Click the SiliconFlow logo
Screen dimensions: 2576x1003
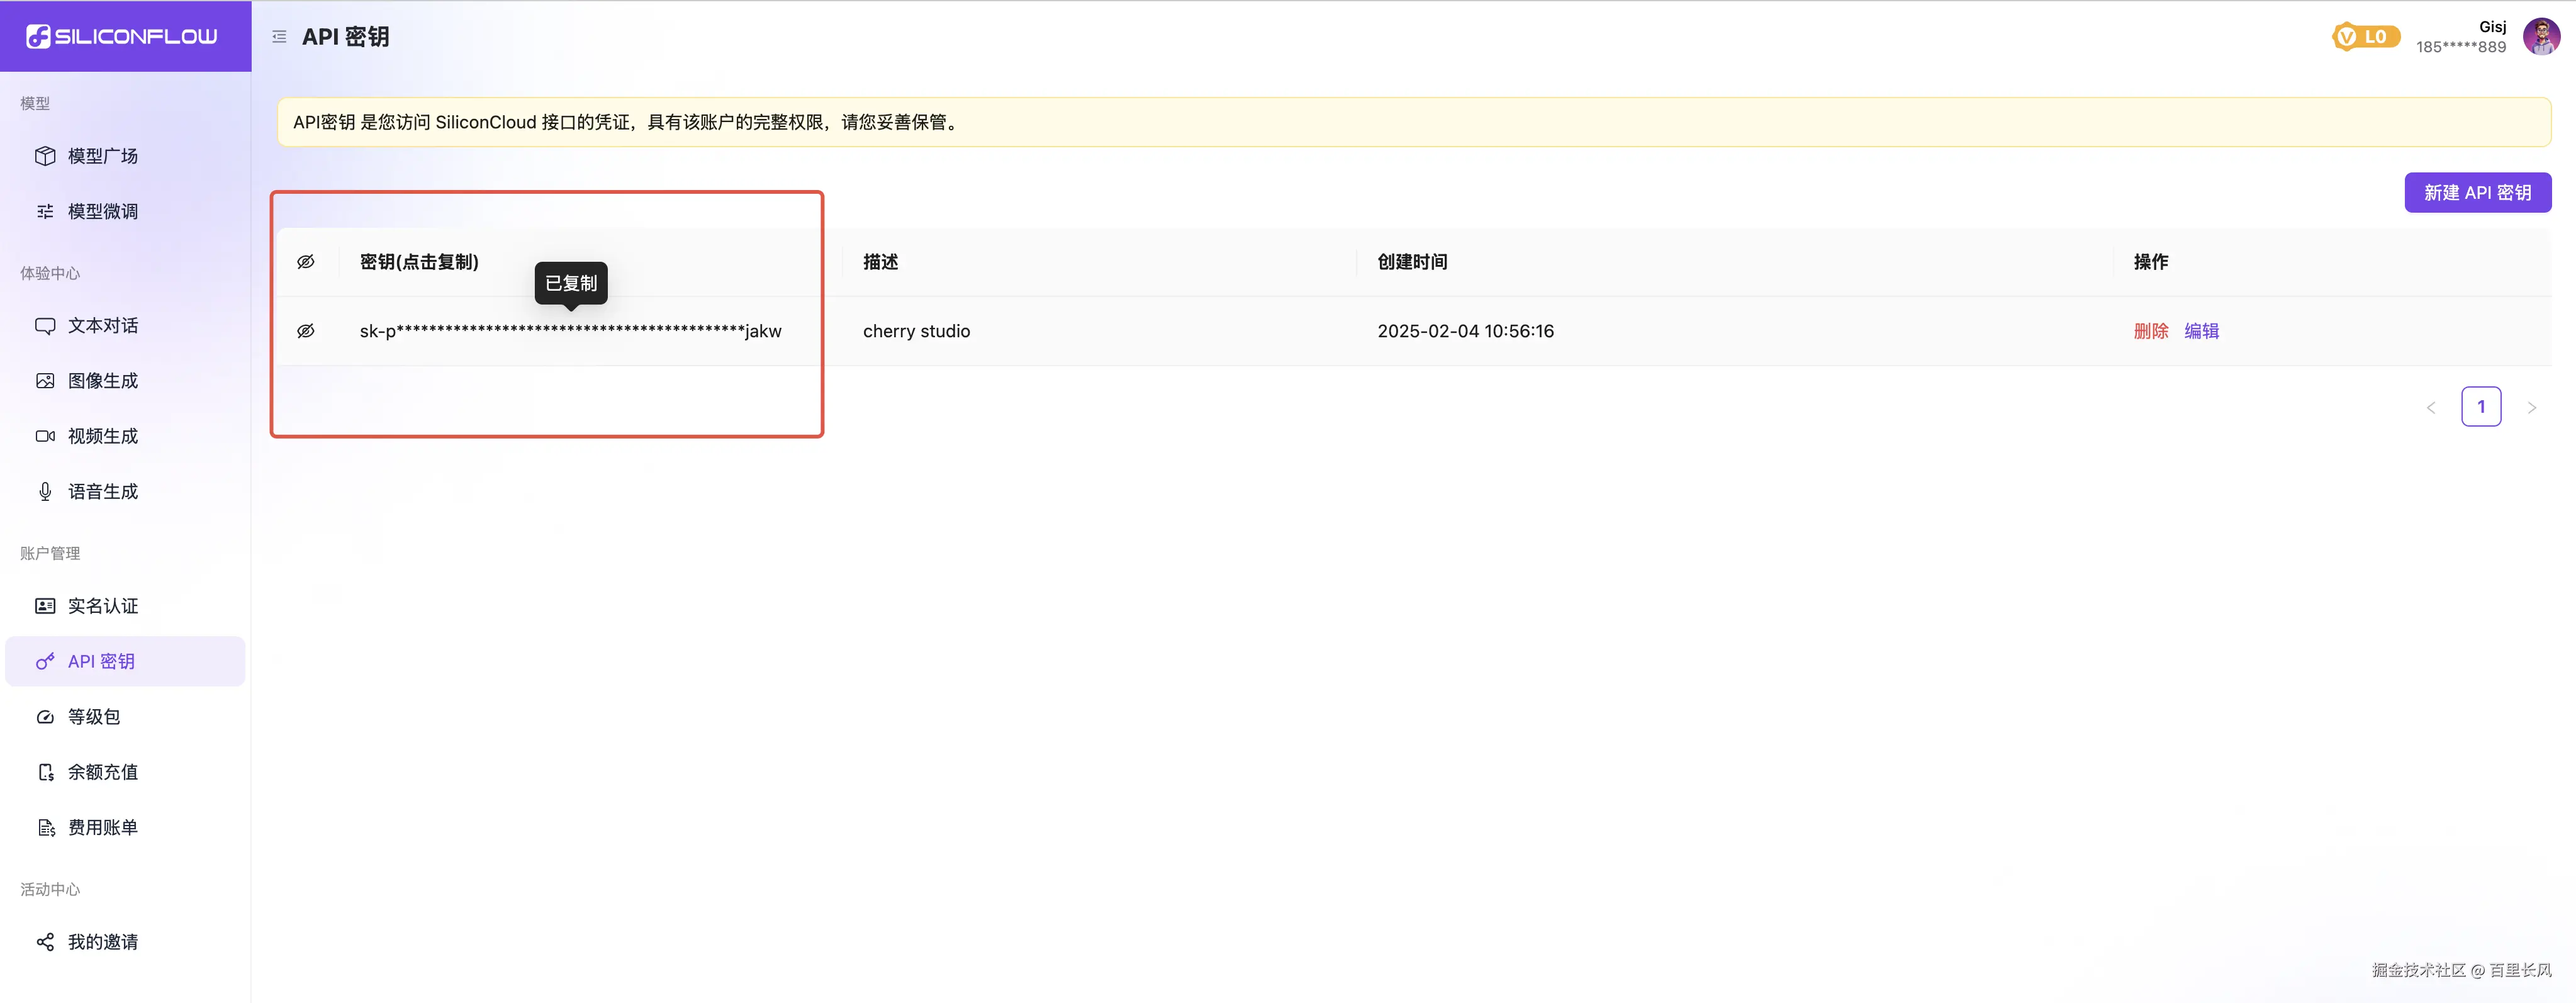(122, 37)
